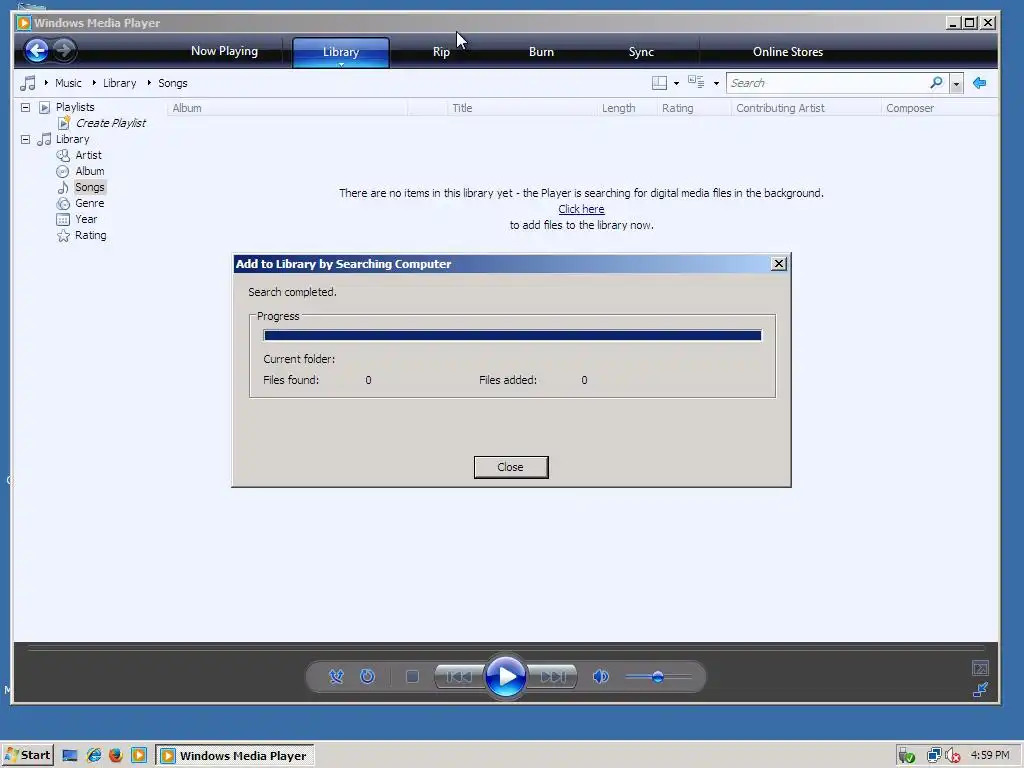Image resolution: width=1024 pixels, height=768 pixels.
Task: Switch to compact mode icon
Action: pos(980,689)
